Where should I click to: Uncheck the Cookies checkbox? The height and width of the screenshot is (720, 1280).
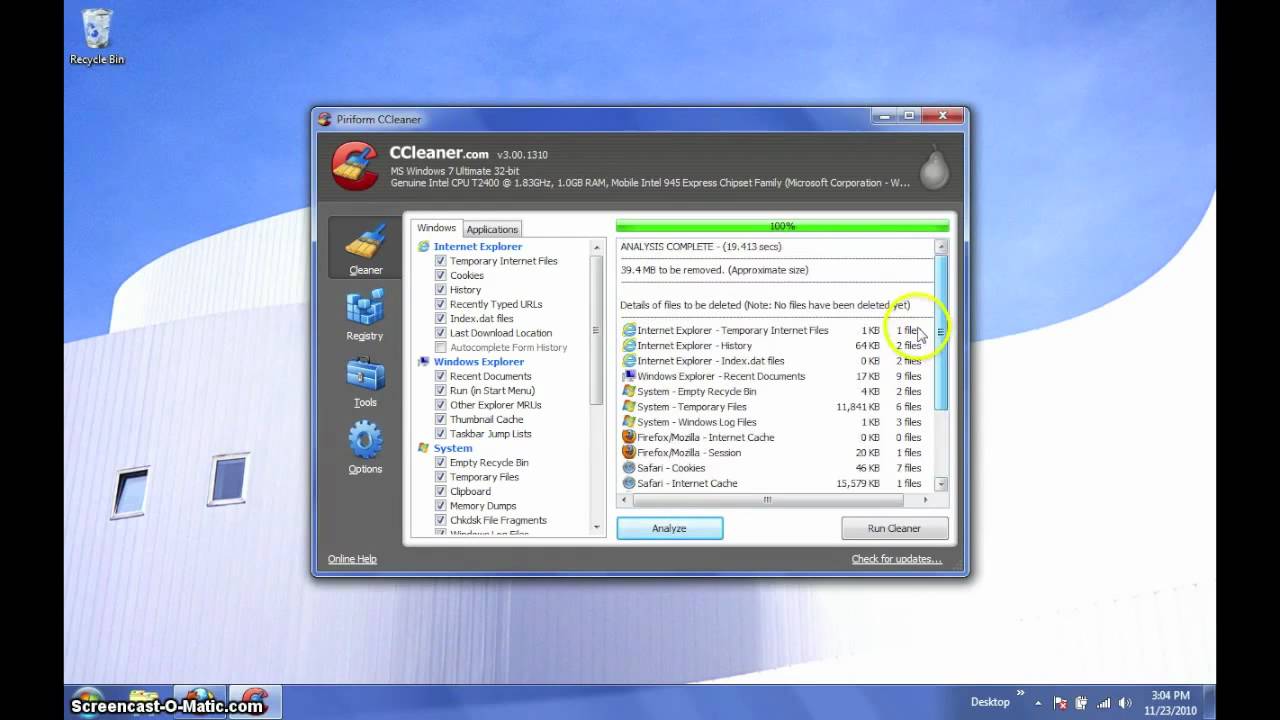pos(441,275)
